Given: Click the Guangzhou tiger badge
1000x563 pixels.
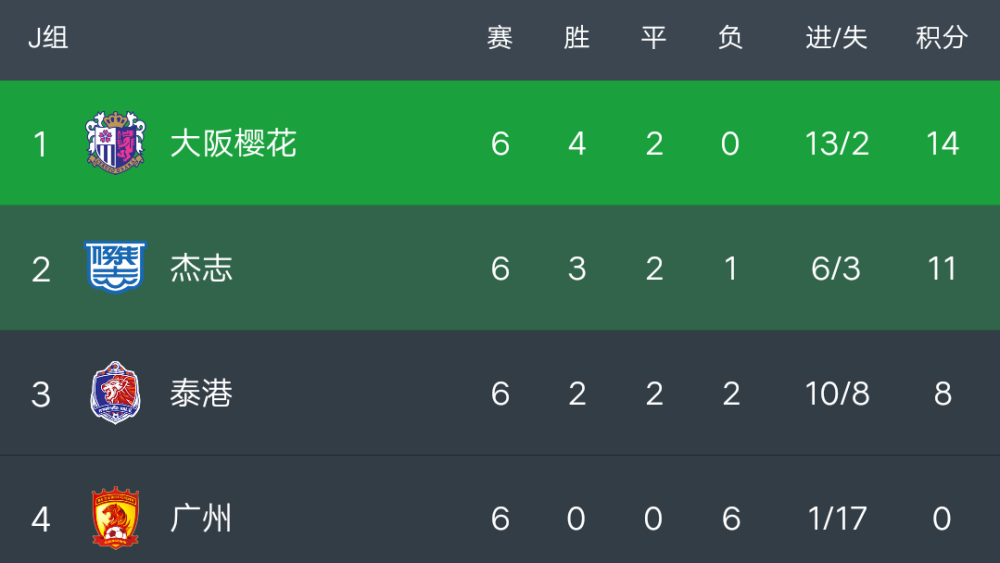Looking at the screenshot, I should tap(115, 518).
